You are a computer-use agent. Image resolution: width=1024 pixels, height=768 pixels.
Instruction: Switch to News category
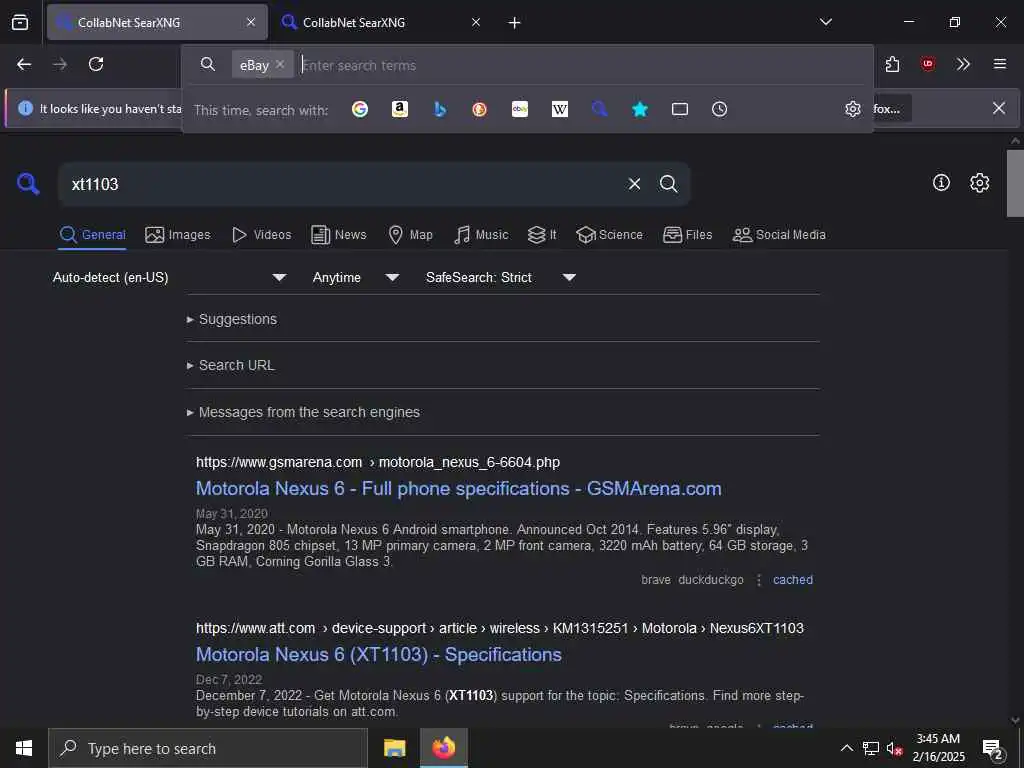point(338,234)
